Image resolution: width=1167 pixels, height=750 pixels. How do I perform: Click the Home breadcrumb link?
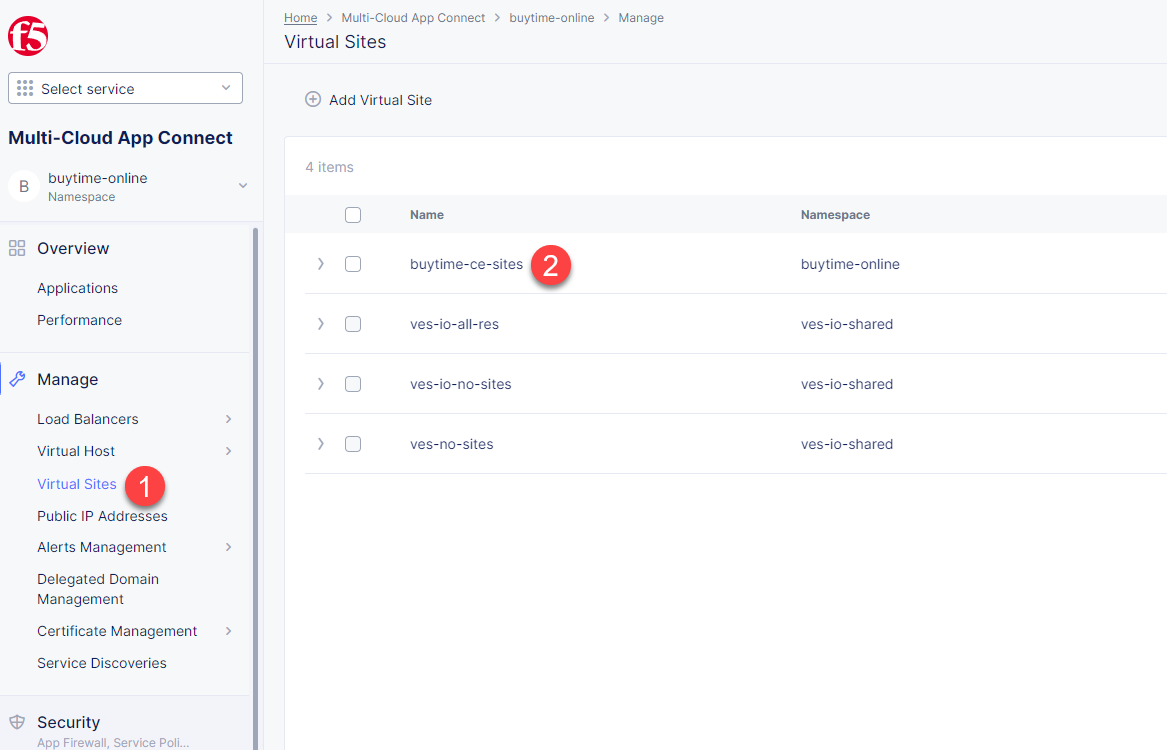click(x=301, y=18)
